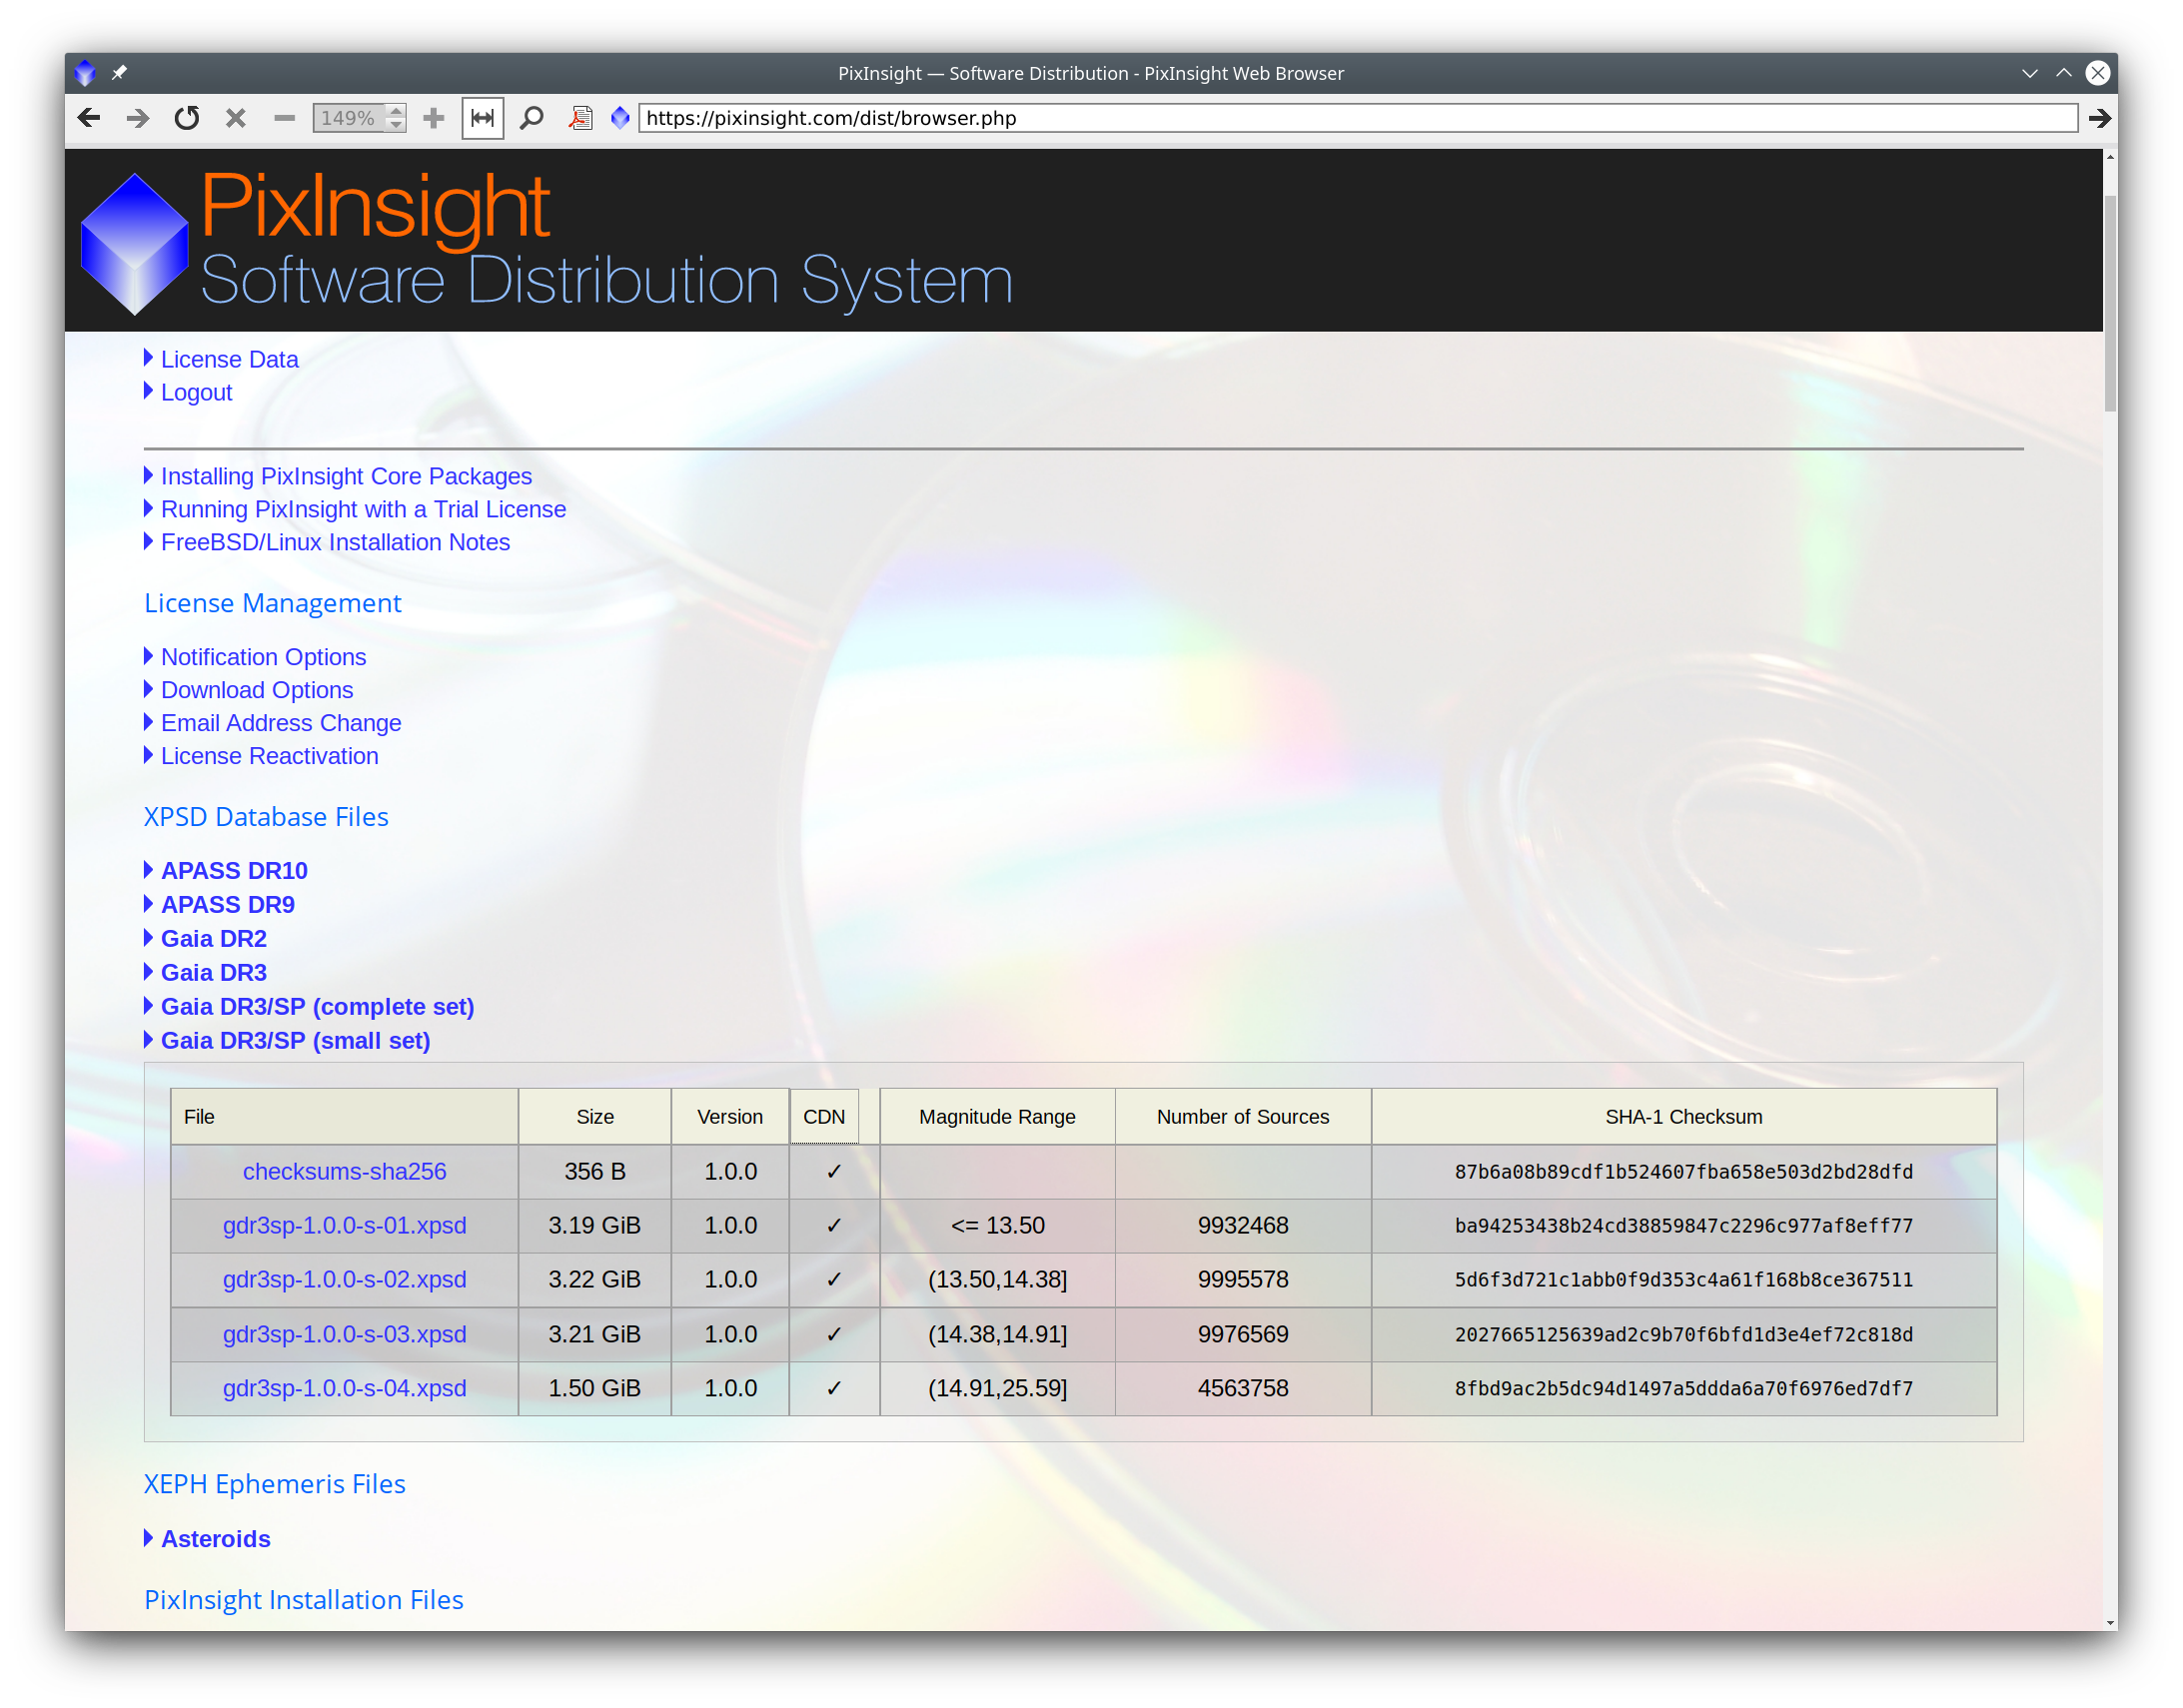2183x1708 pixels.
Task: Click the Number of Sources header
Action: 1243,1117
